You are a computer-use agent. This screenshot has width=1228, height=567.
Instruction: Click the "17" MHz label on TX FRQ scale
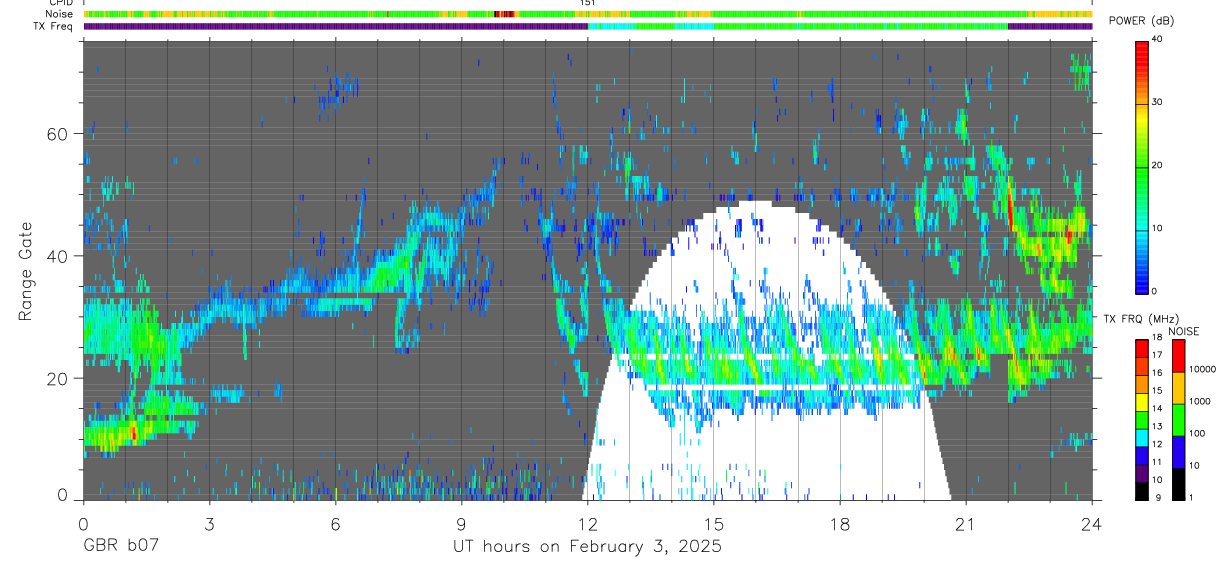pyautogui.click(x=1158, y=355)
